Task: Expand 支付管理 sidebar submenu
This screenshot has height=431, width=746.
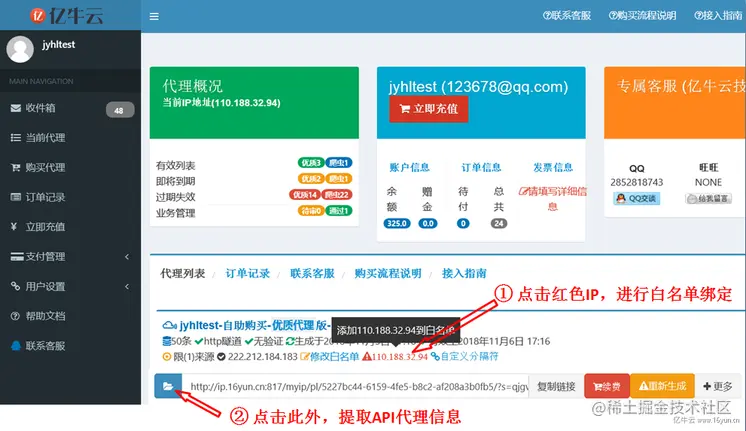Action: coord(70,257)
